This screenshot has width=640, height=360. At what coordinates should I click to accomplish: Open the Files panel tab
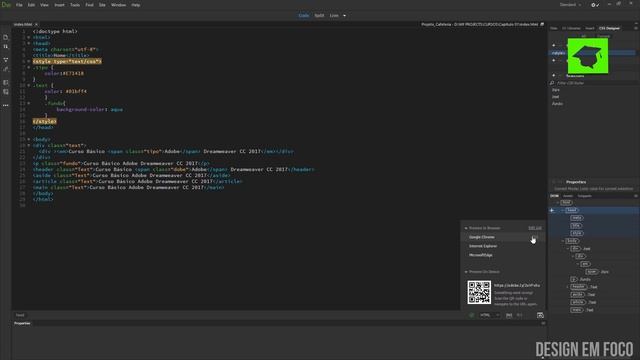pos(553,28)
